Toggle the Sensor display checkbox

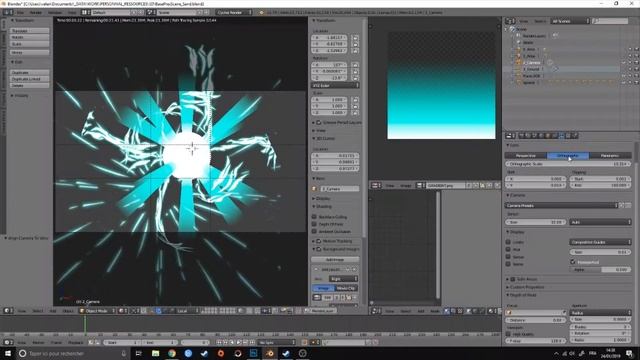pyautogui.click(x=509, y=257)
